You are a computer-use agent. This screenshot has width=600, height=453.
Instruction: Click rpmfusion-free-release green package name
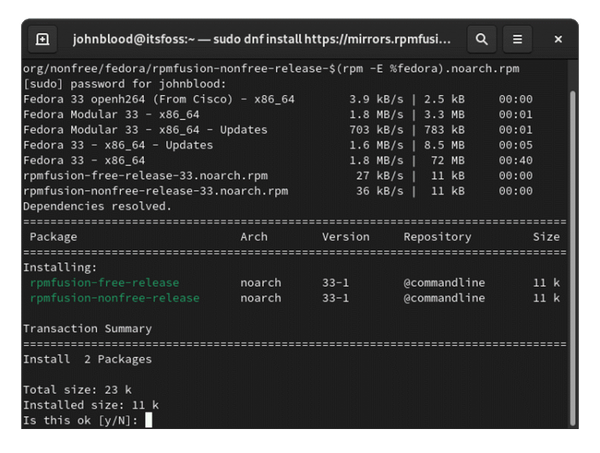(104, 283)
